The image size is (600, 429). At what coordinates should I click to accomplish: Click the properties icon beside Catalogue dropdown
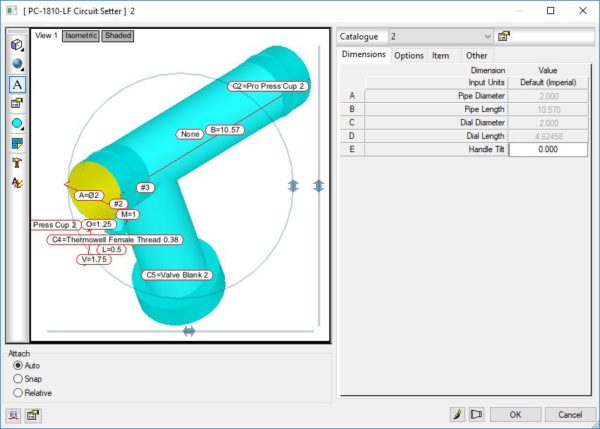click(504, 36)
